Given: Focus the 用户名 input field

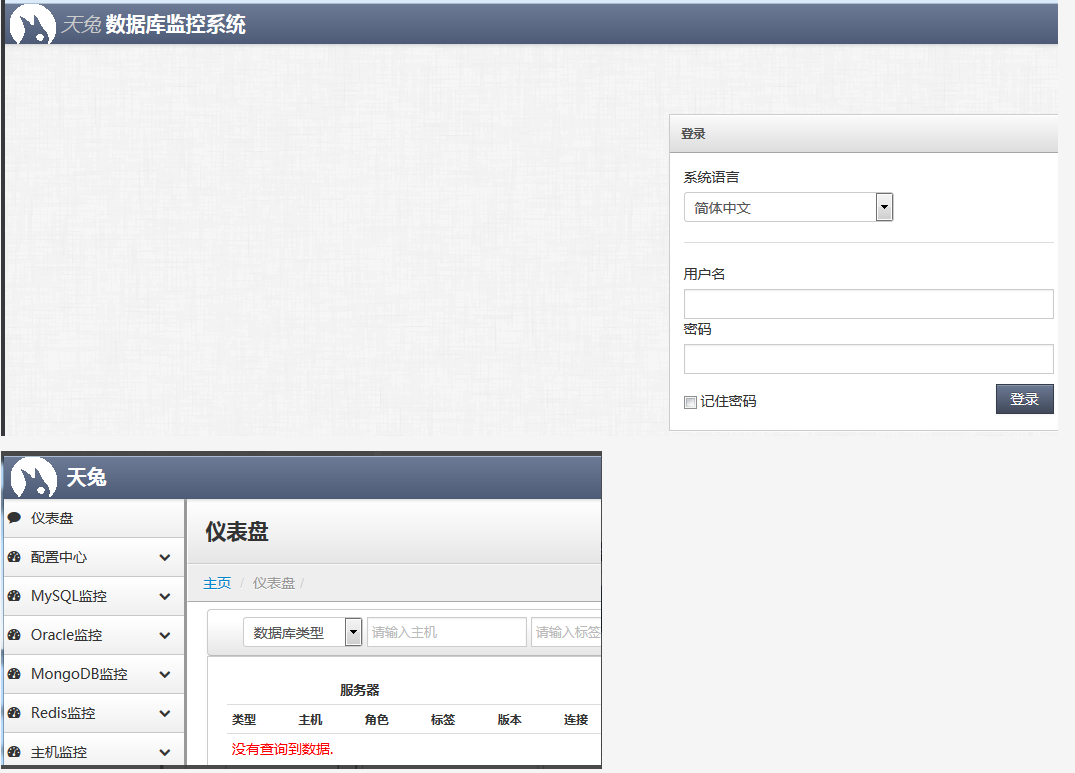Looking at the screenshot, I should pos(869,304).
